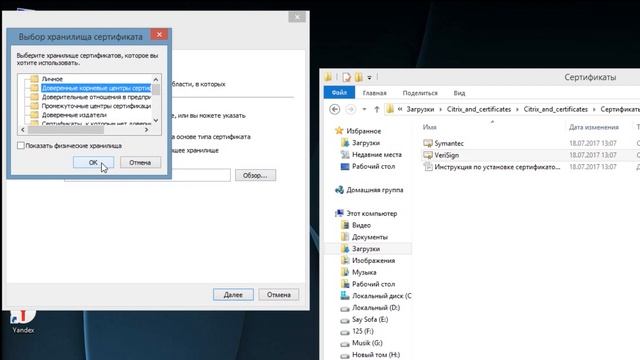Open the Файл tab in Explorer

pos(339,93)
